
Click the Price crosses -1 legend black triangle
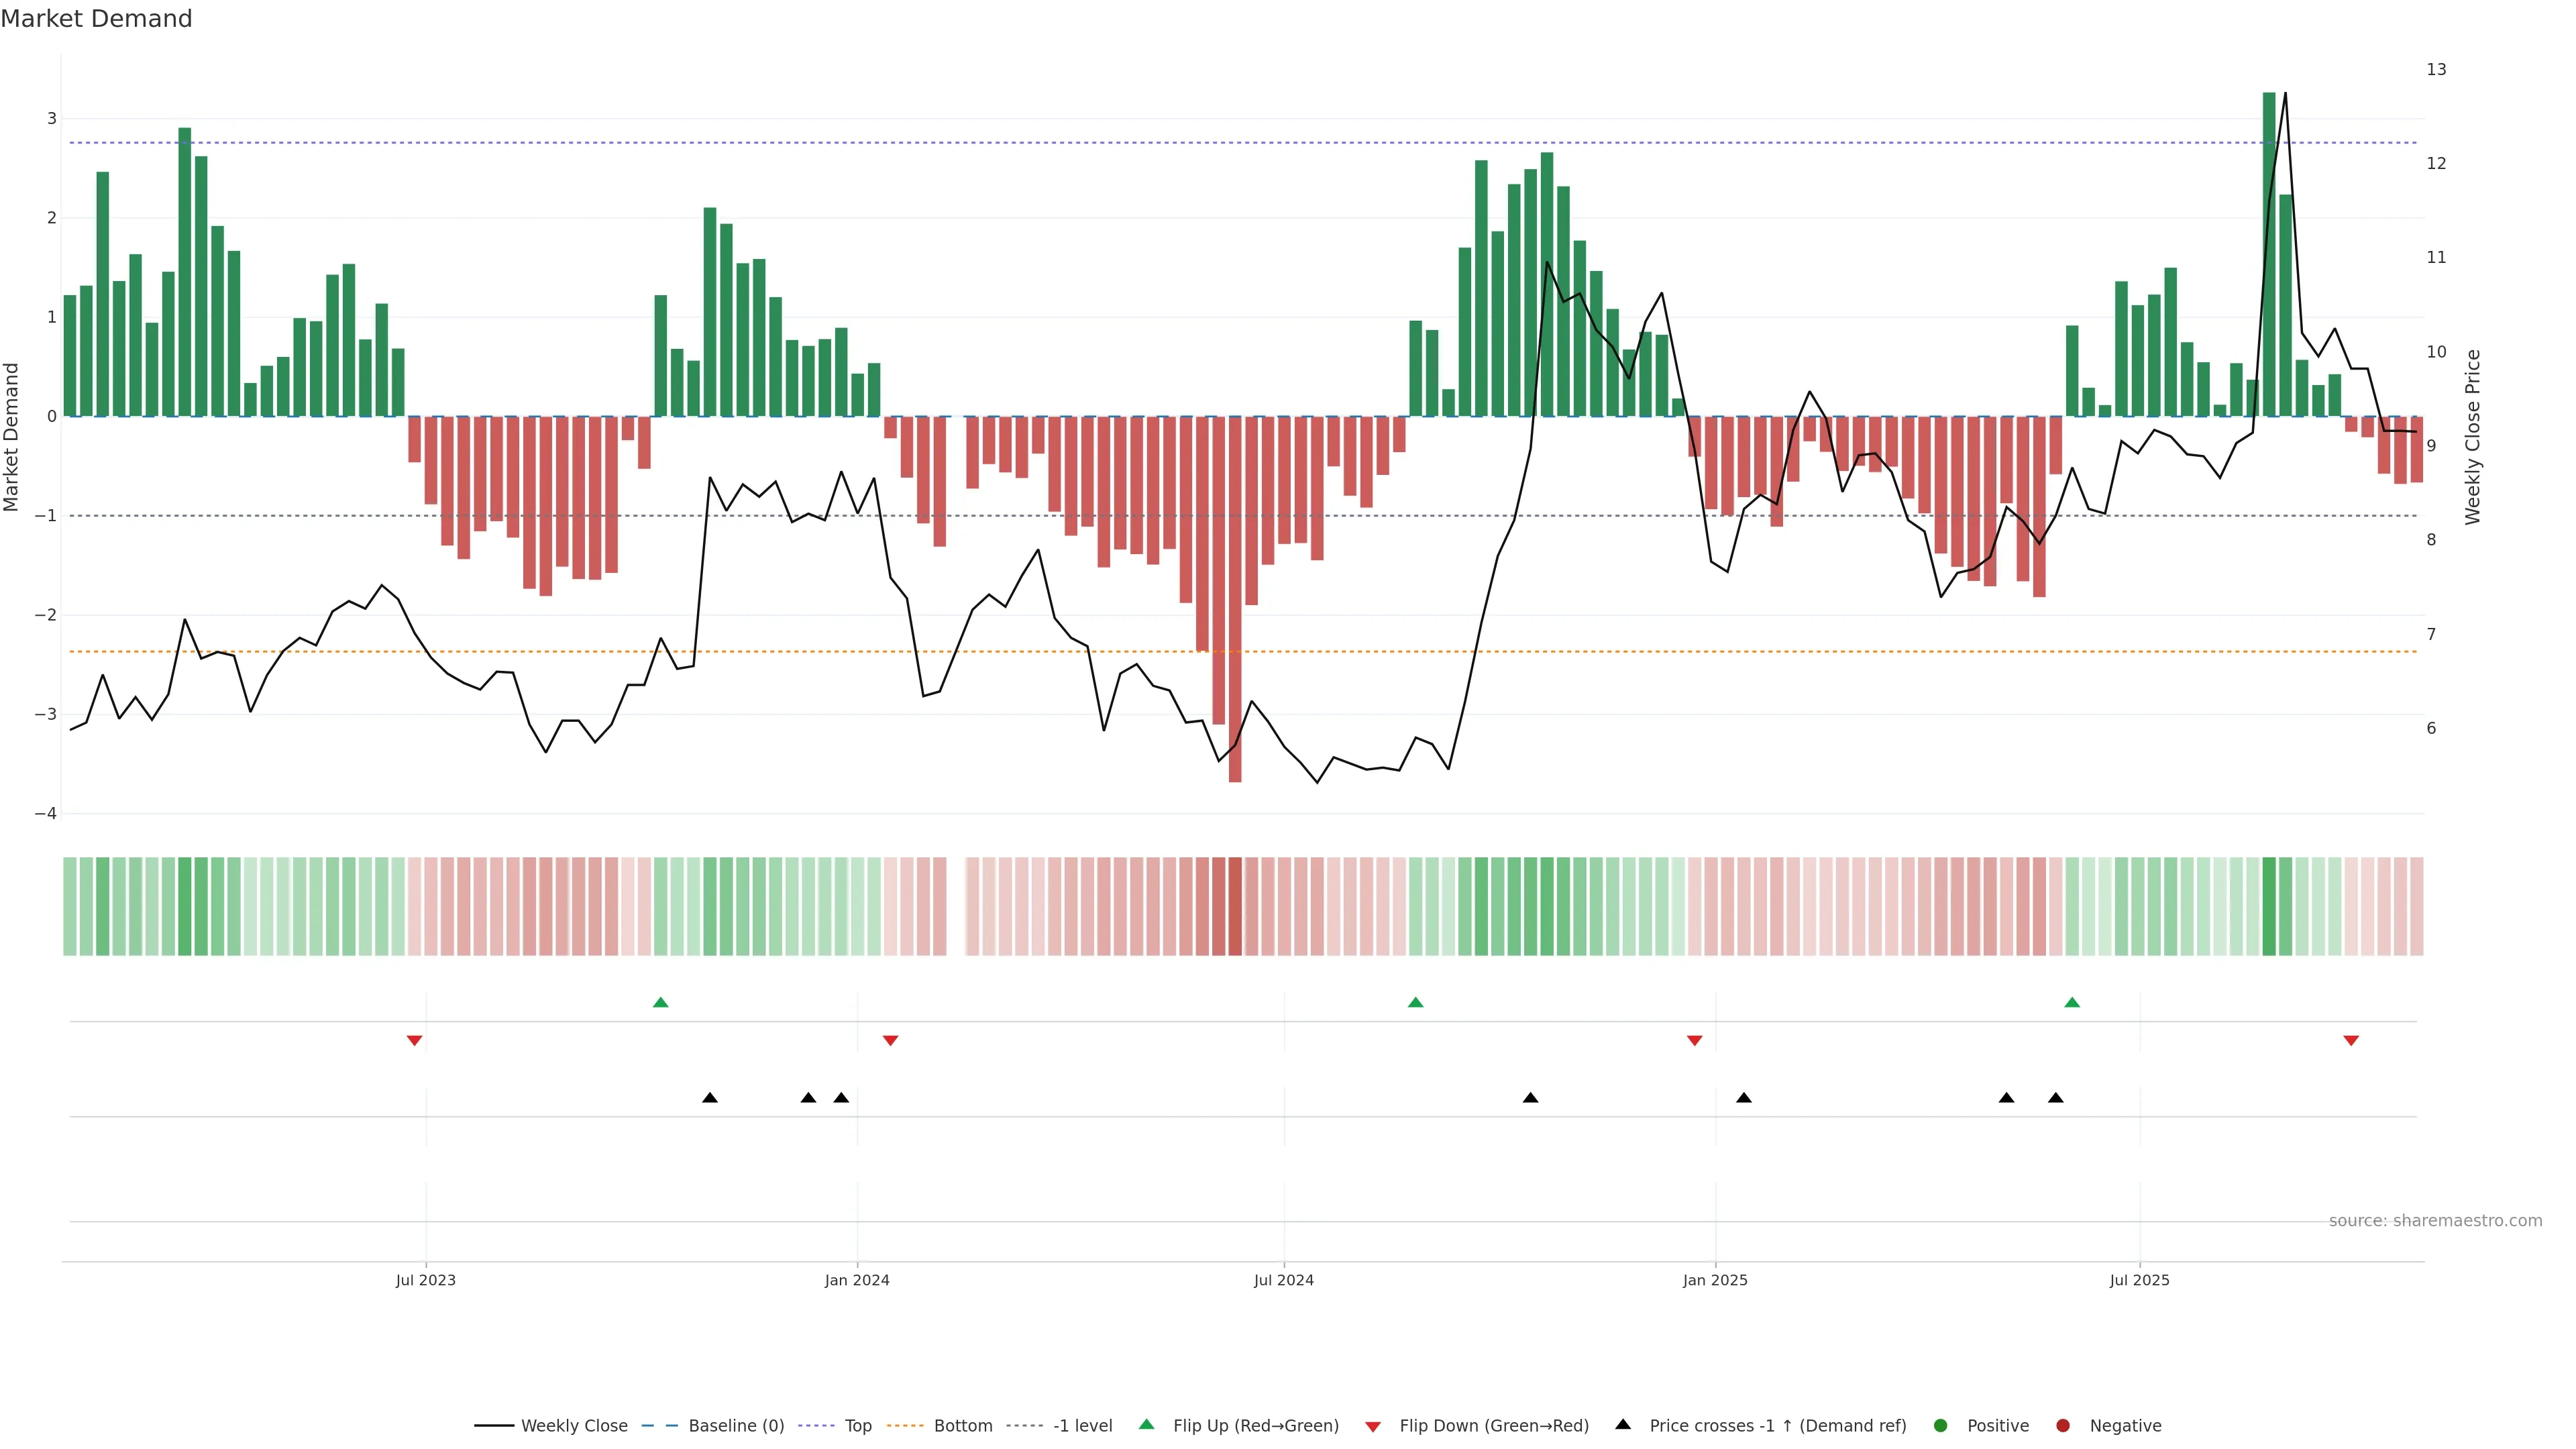click(x=1623, y=1424)
